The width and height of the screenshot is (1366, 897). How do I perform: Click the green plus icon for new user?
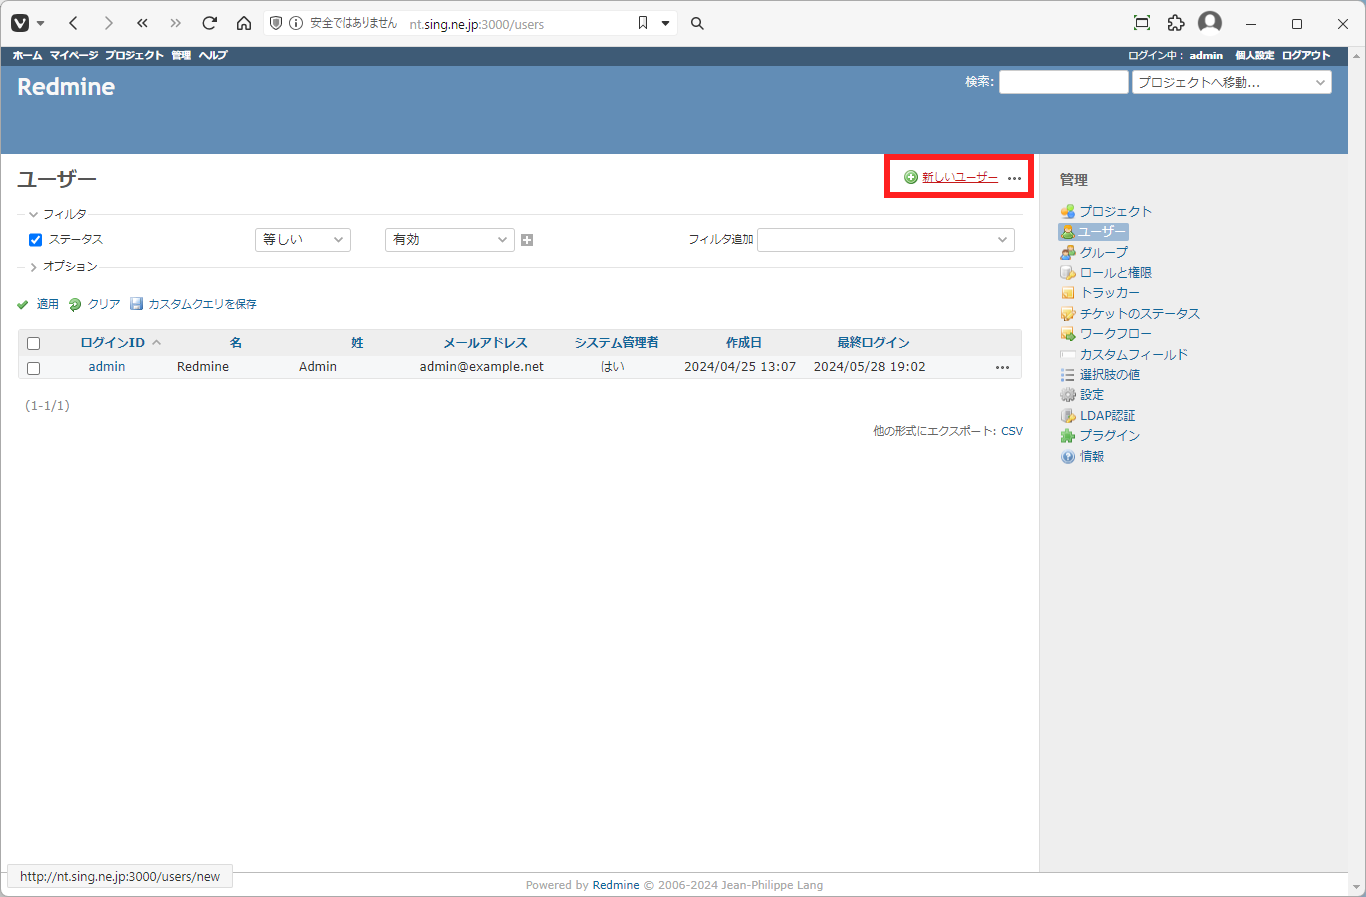911,177
